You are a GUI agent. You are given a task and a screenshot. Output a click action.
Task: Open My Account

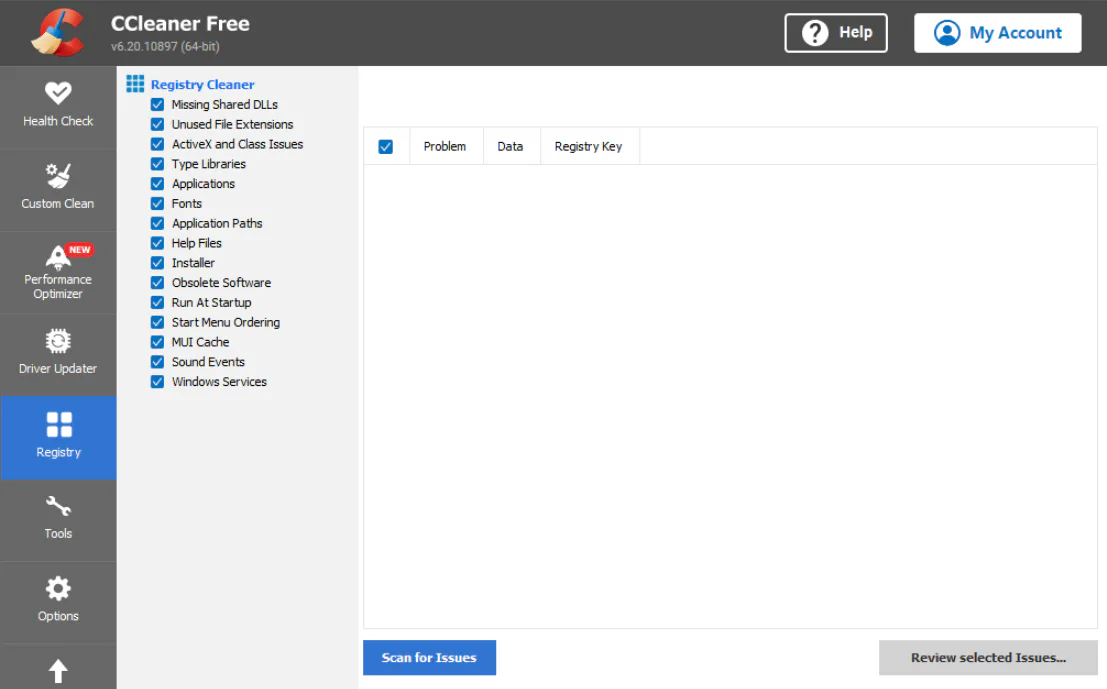997,32
